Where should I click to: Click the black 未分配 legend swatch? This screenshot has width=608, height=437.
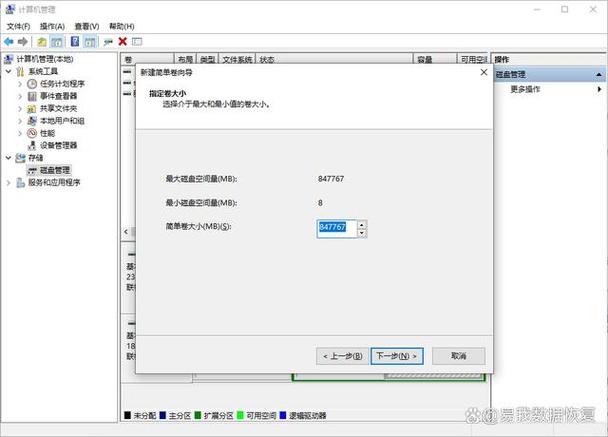(x=128, y=415)
